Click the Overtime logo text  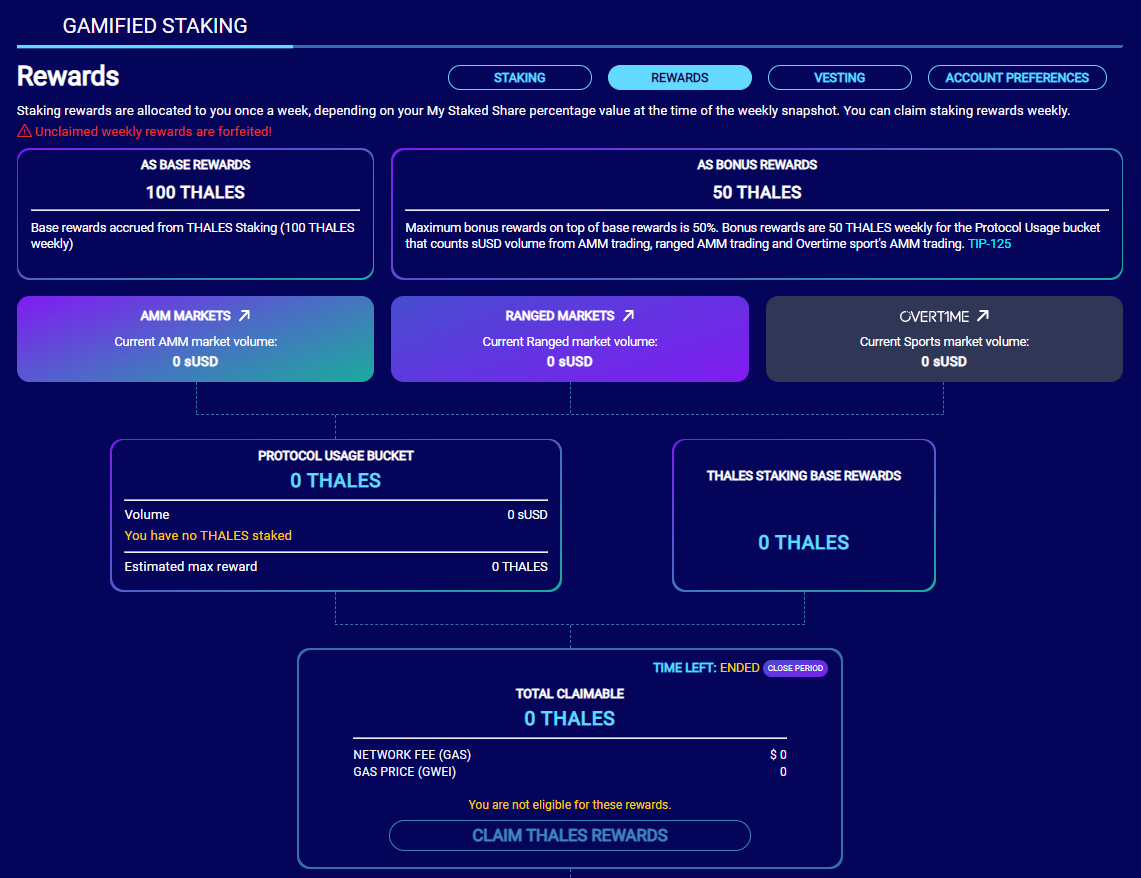click(x=934, y=316)
